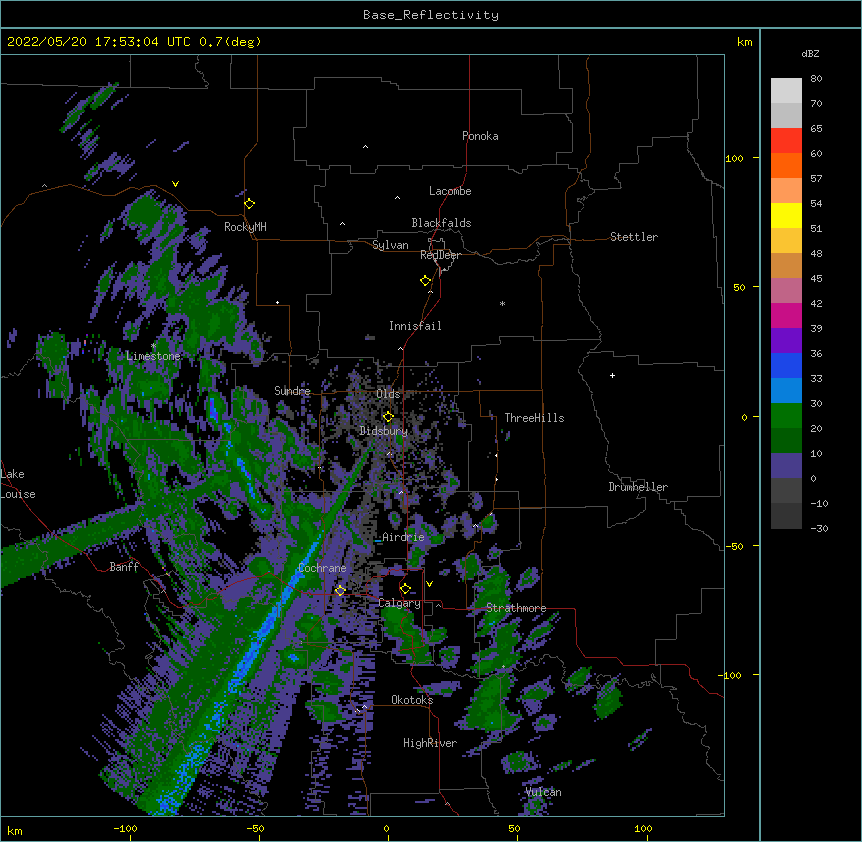Image resolution: width=862 pixels, height=842 pixels.
Task: Click the dBZ legend heading
Action: [810, 53]
